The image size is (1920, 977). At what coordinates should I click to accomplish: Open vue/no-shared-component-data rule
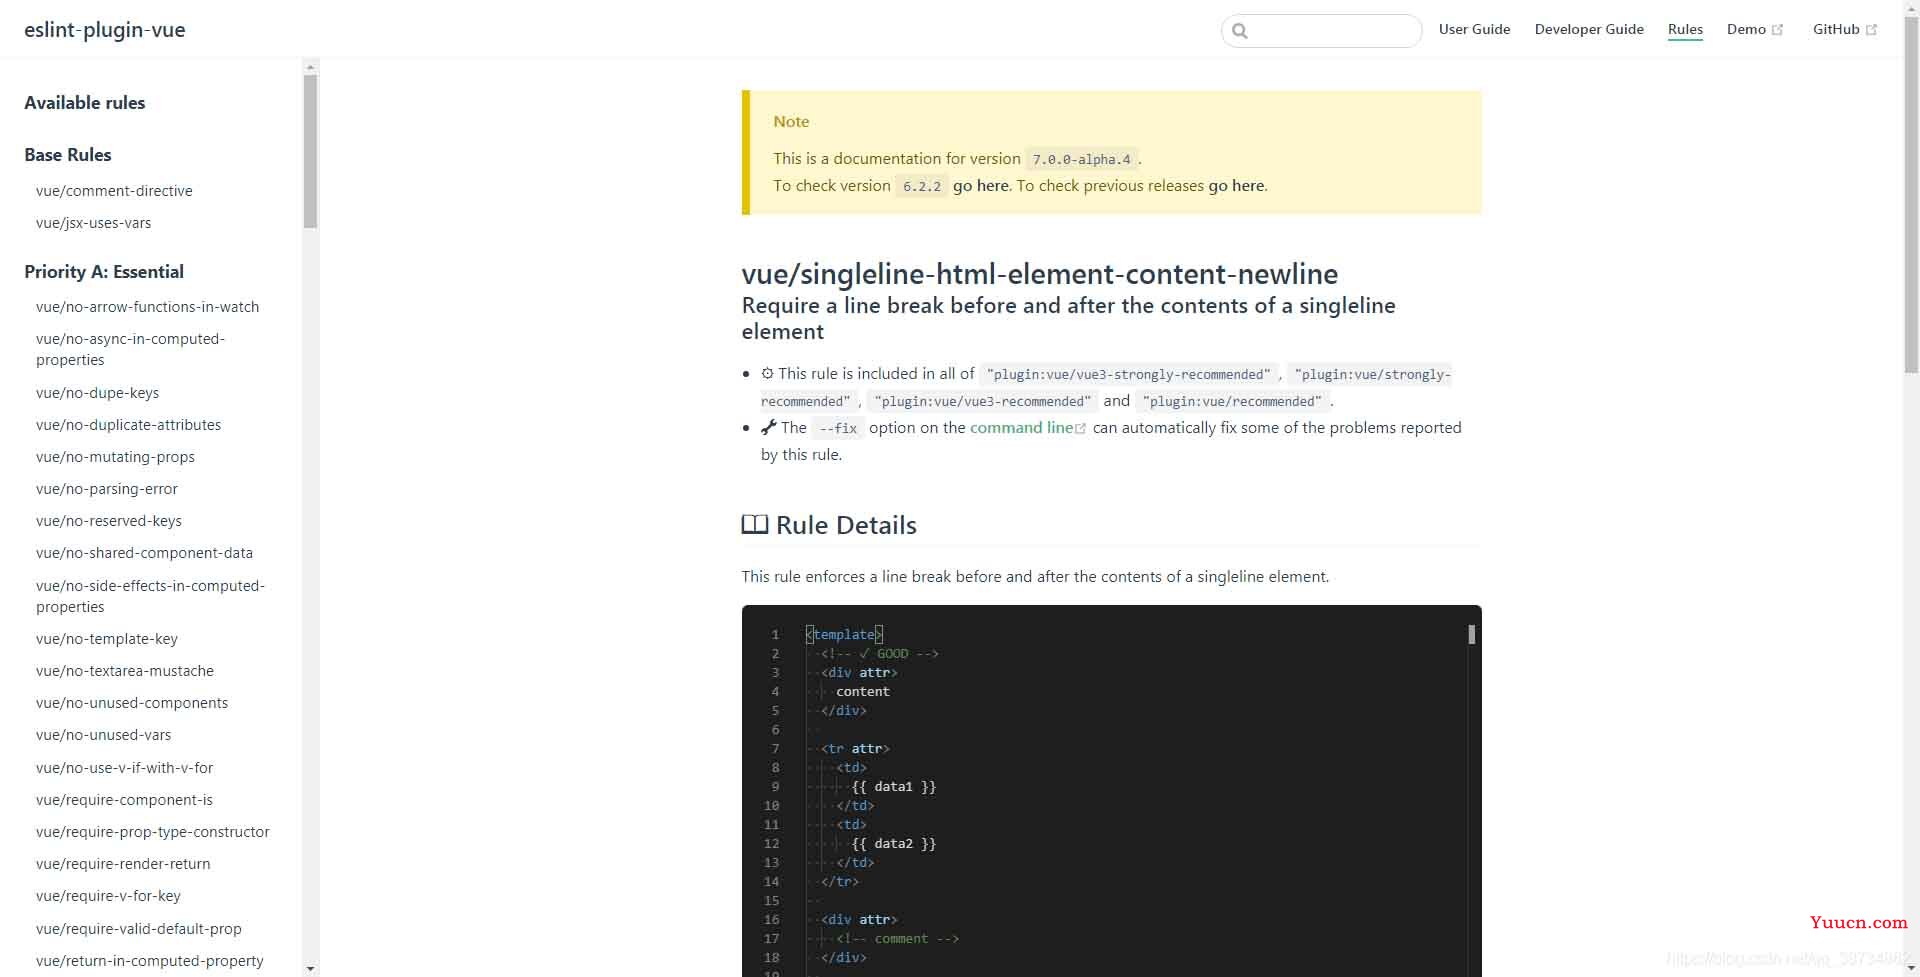pos(144,552)
